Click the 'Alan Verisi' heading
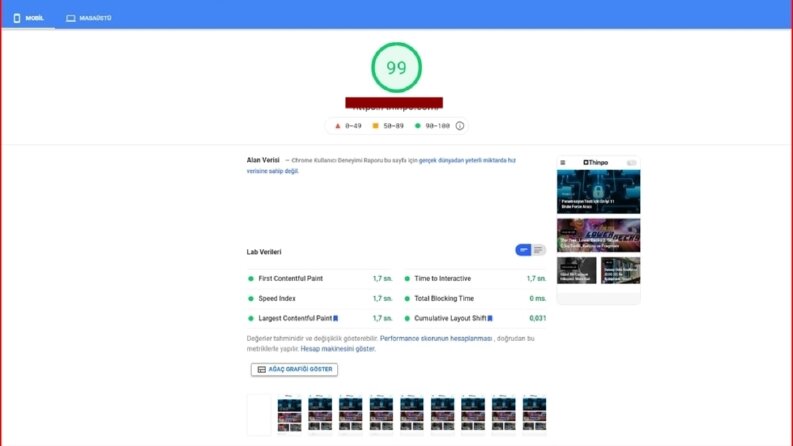793x446 pixels. (263, 160)
